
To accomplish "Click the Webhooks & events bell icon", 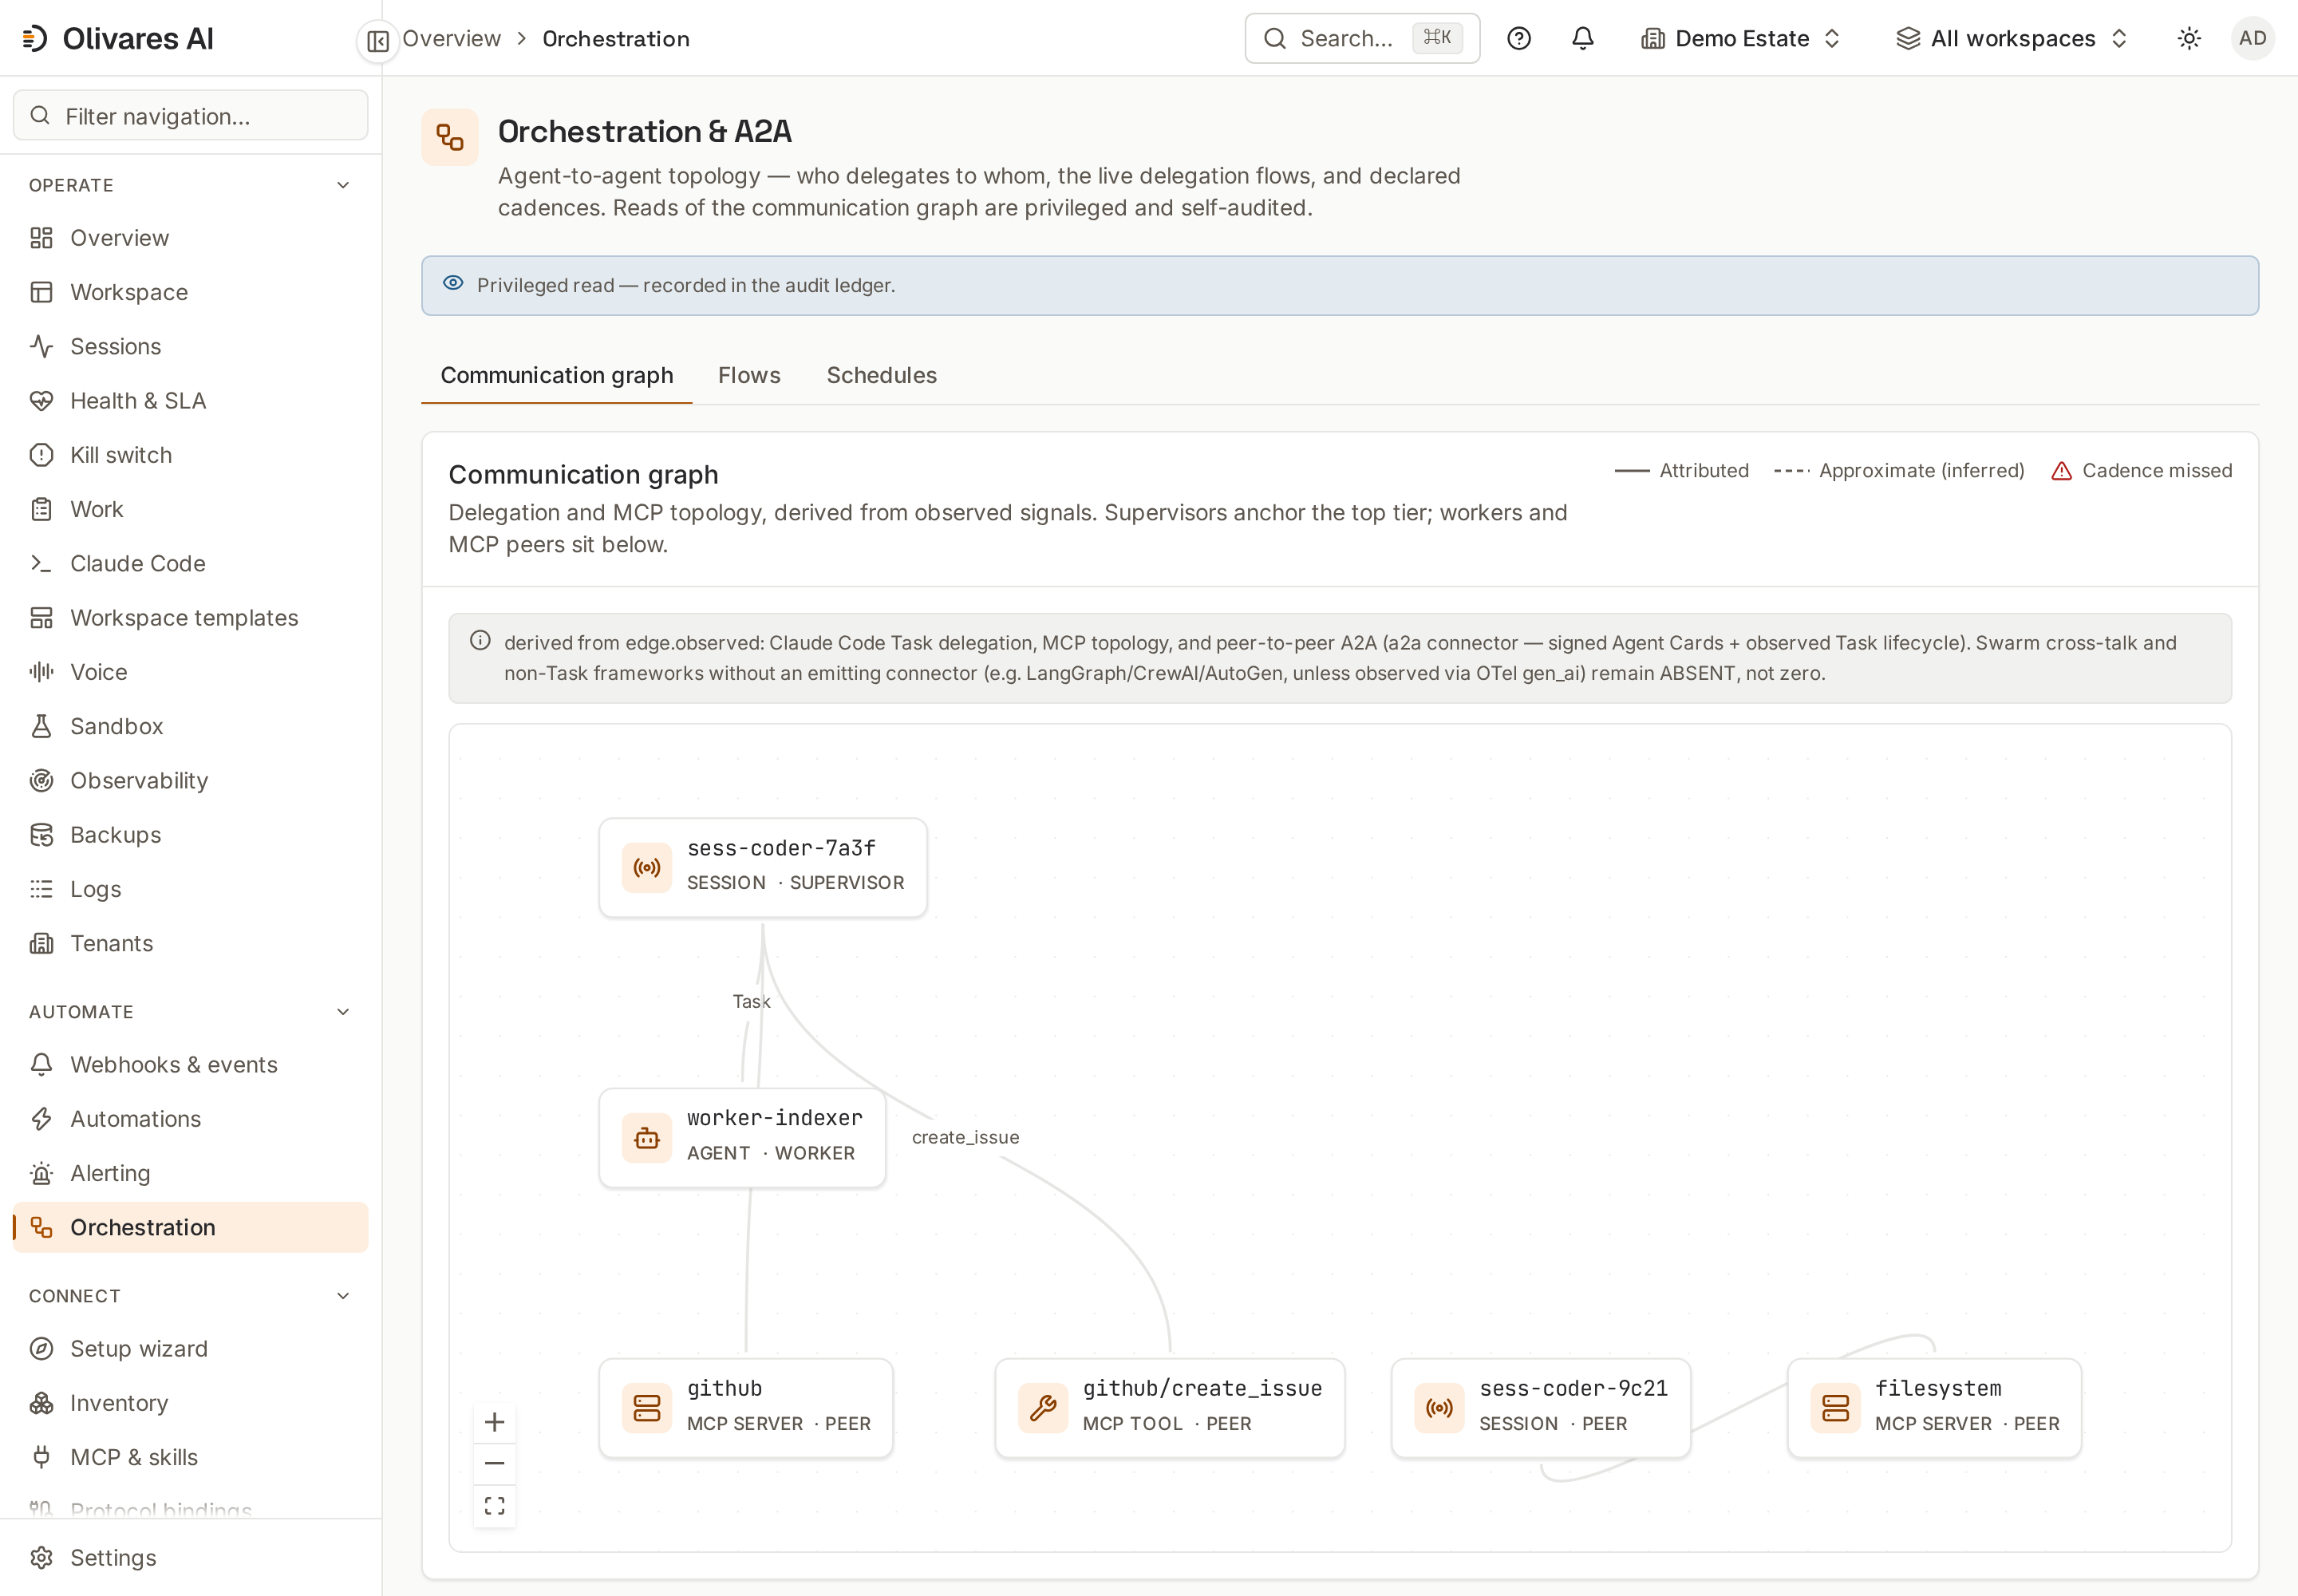I will [x=41, y=1064].
